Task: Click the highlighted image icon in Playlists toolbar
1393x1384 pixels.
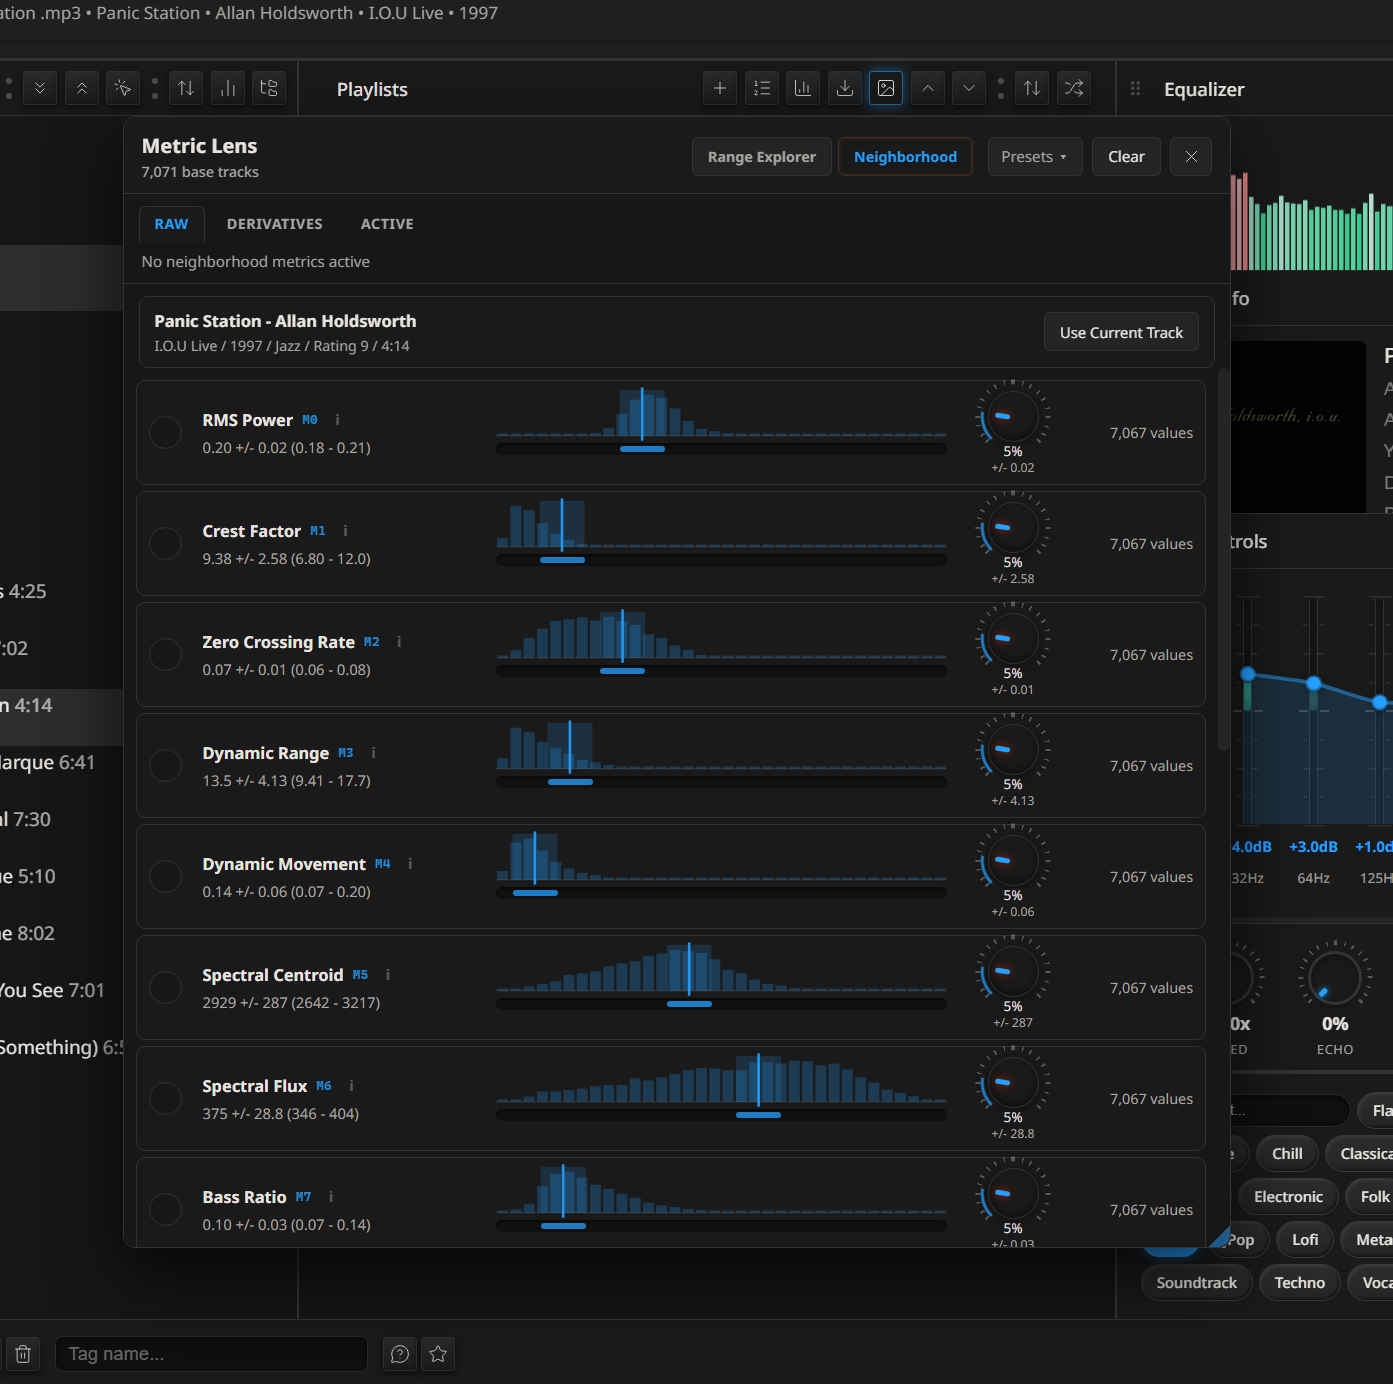Action: coord(886,88)
